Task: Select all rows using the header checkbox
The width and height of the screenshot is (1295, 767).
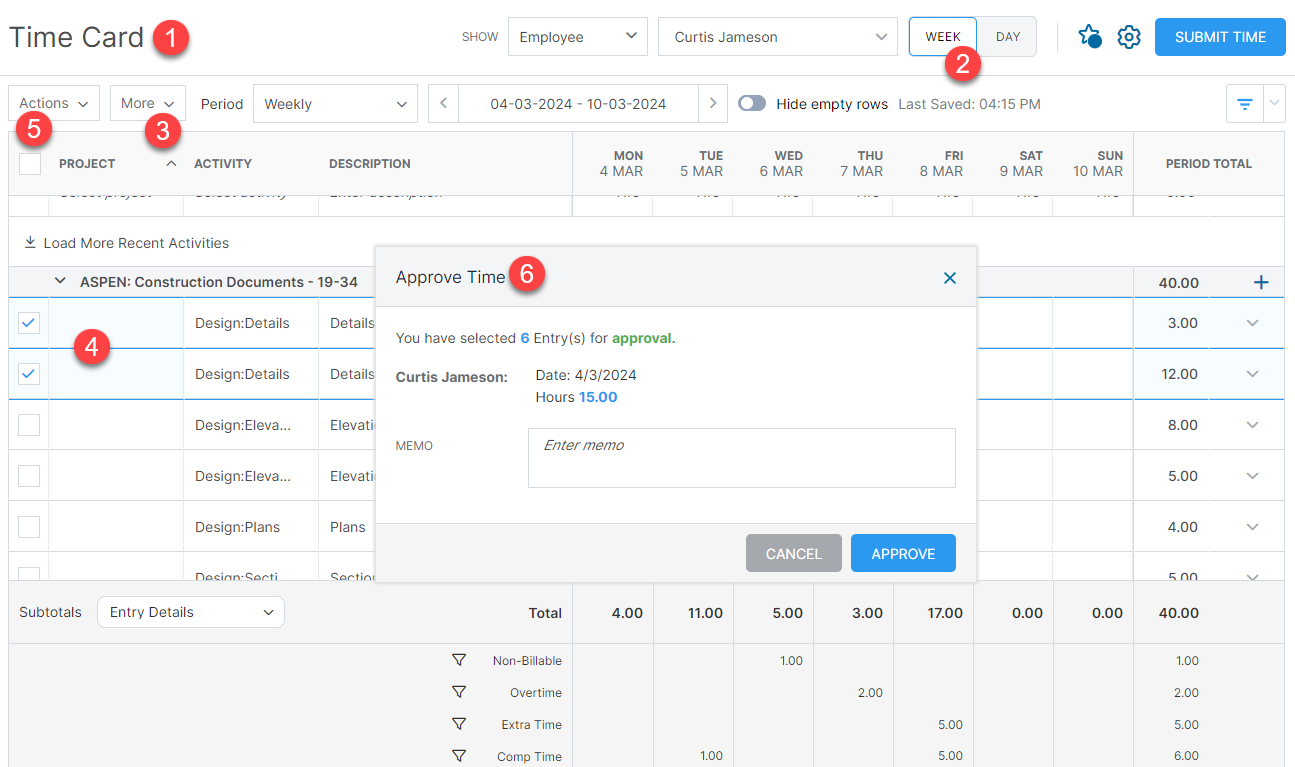Action: [x=29, y=163]
